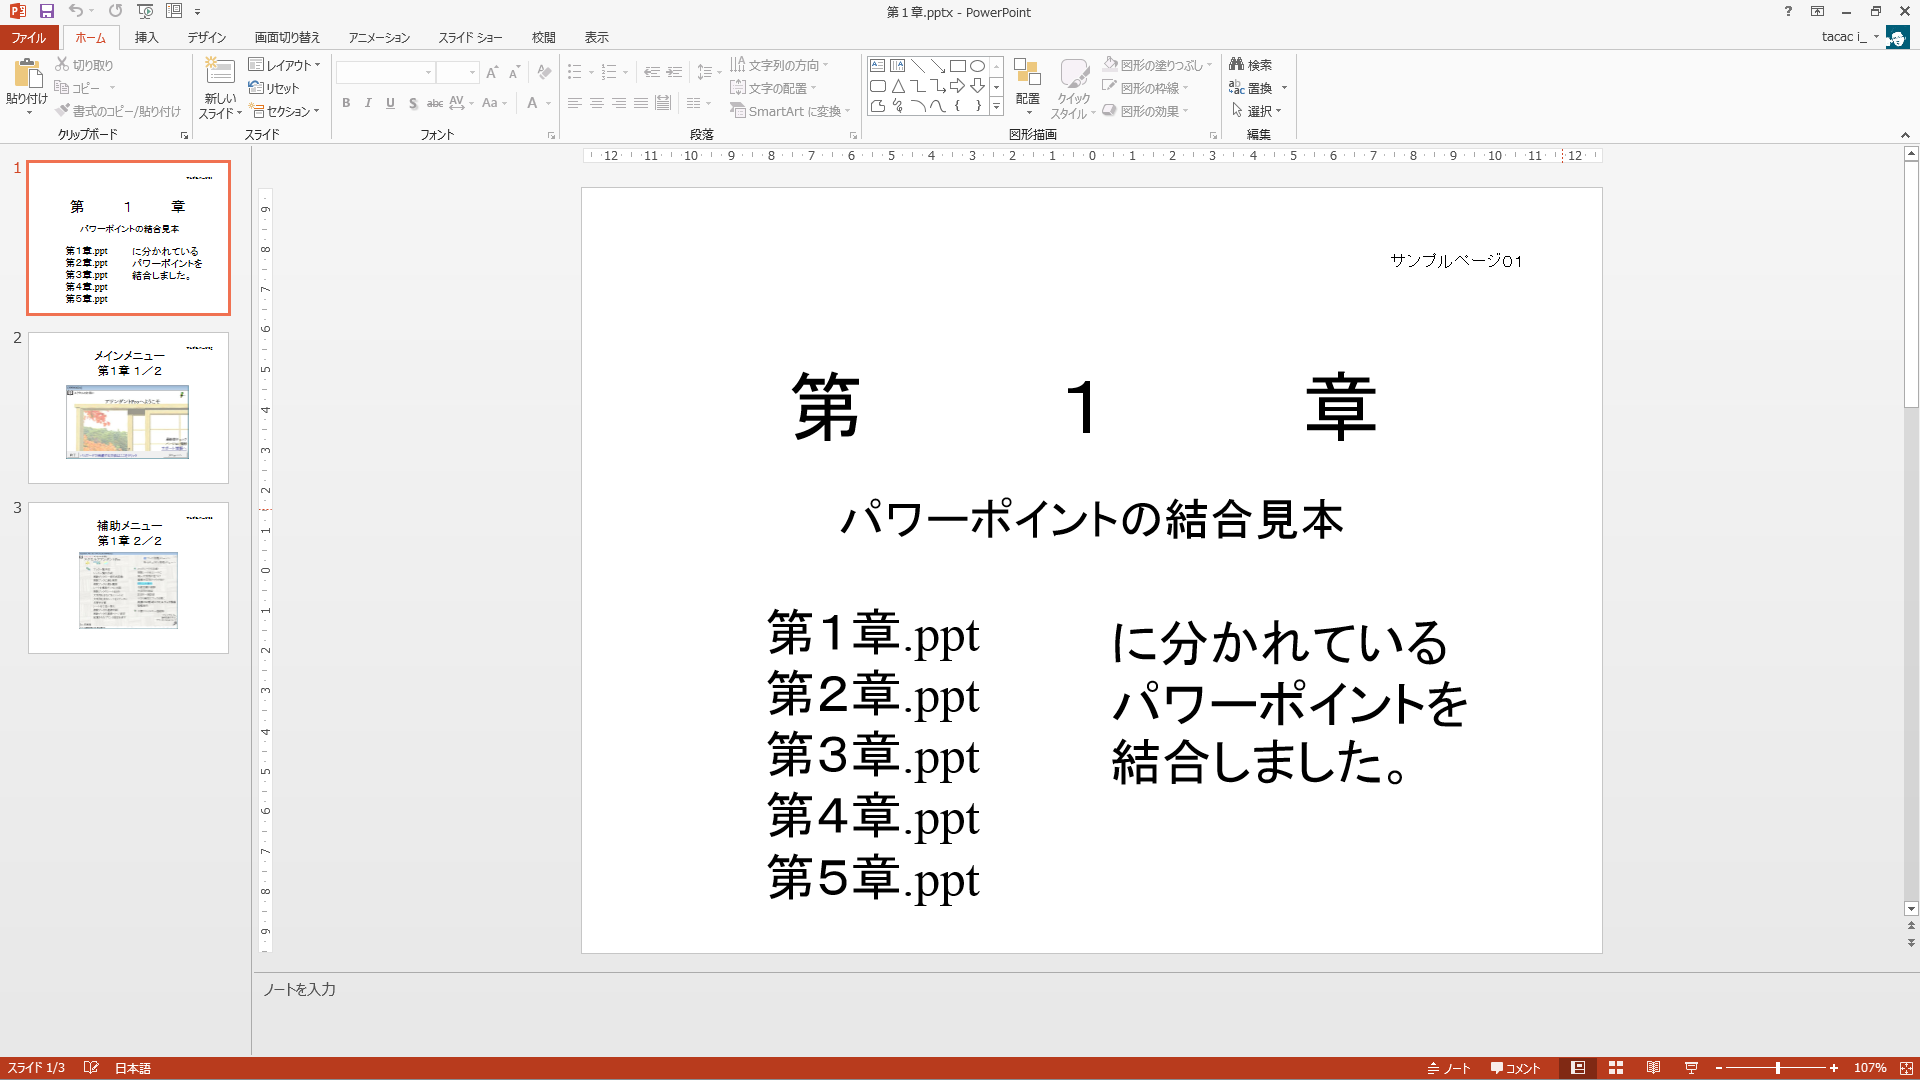Start slideshow from status bar icon
Image resolution: width=1920 pixels, height=1080 pixels.
pyautogui.click(x=1692, y=1068)
